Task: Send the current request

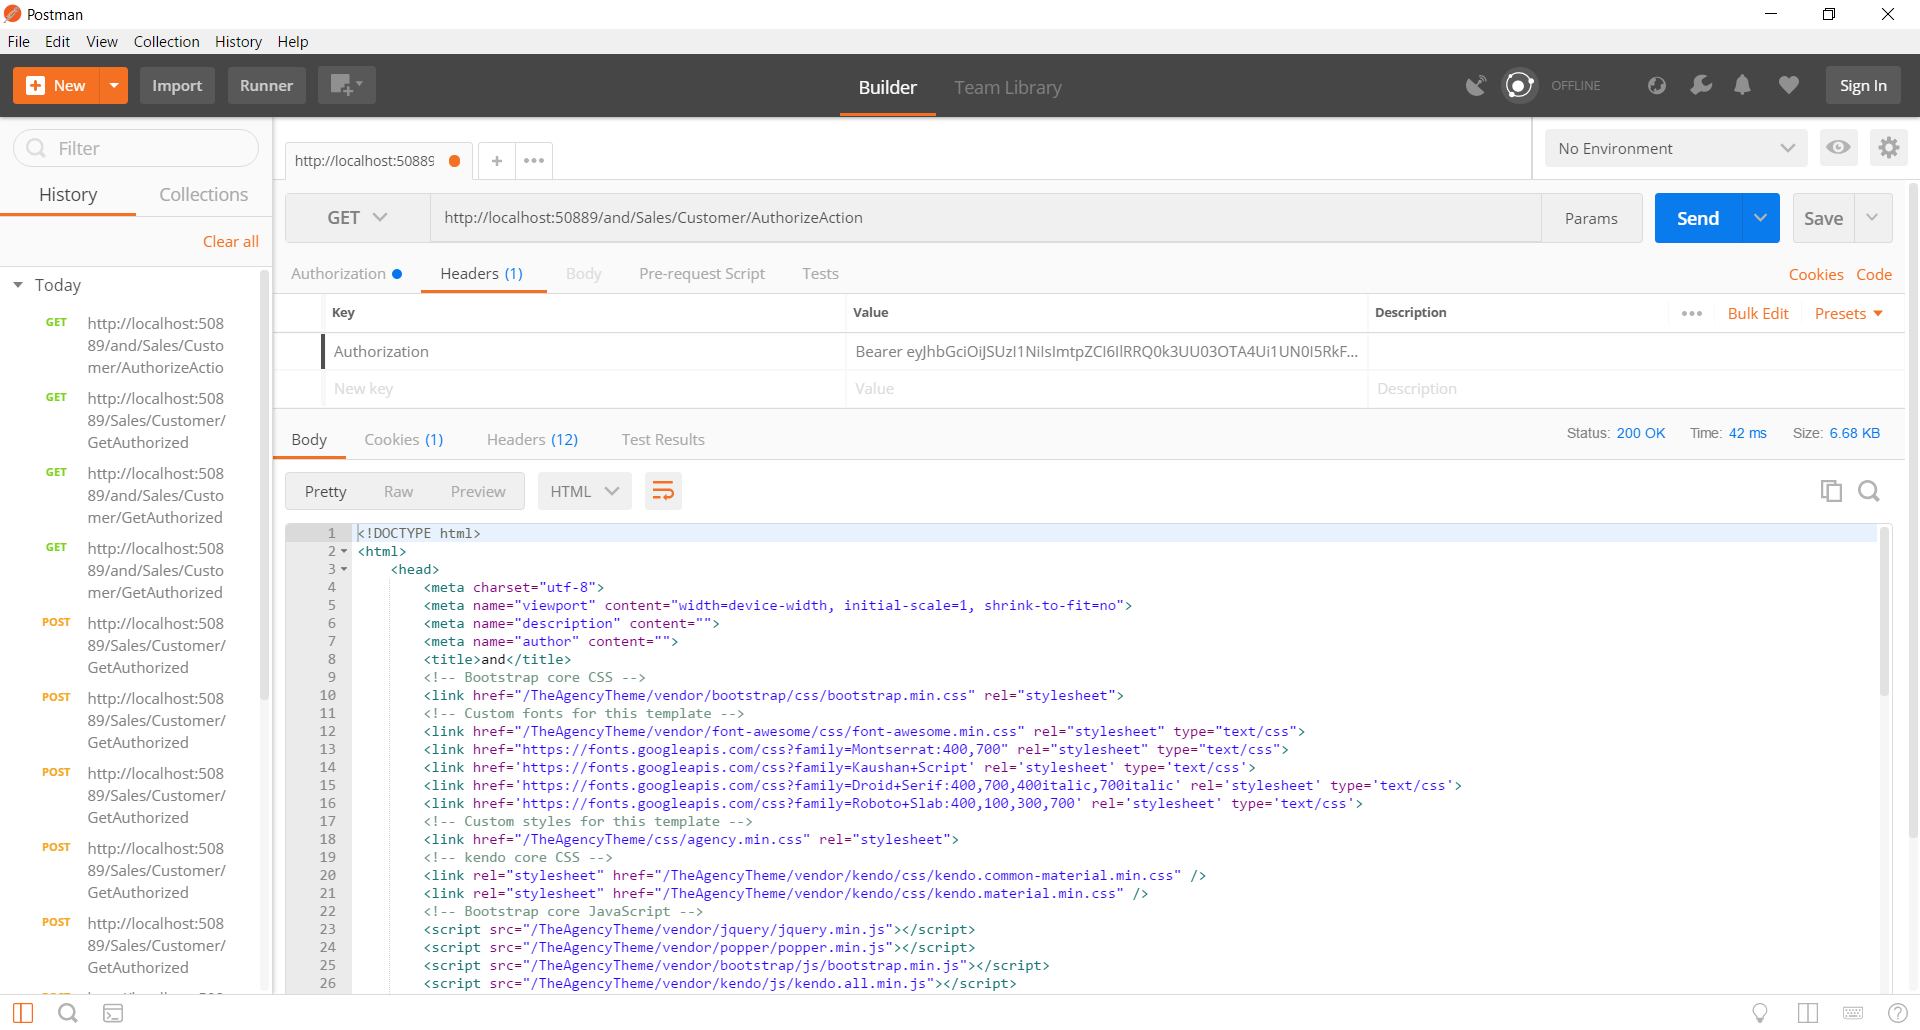Action: pyautogui.click(x=1697, y=217)
